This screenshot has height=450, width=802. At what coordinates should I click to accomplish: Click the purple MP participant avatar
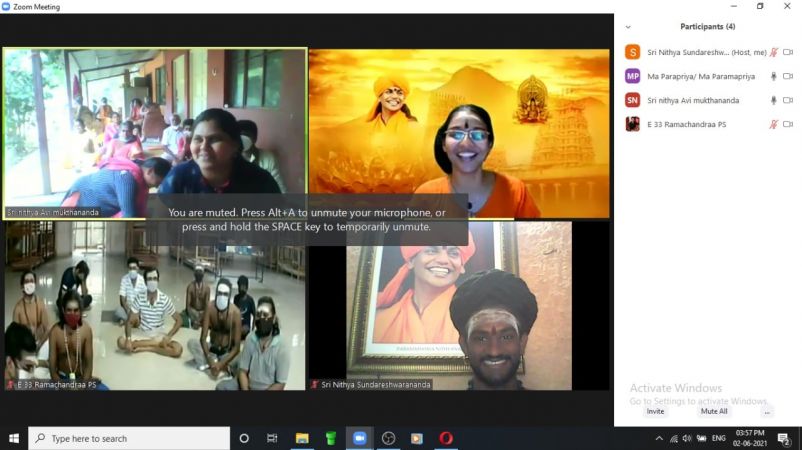(x=632, y=76)
